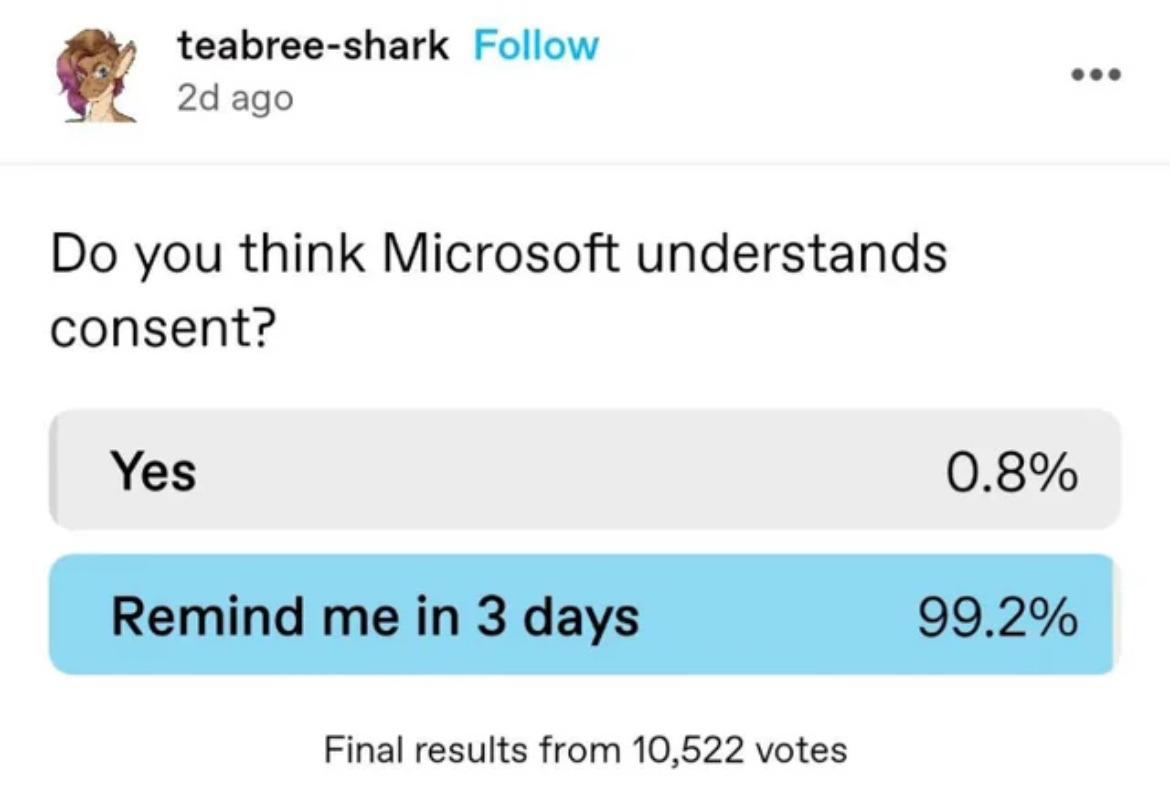The width and height of the screenshot is (1170, 797).
Task: Click the "Yes" label text
Action: click(153, 471)
